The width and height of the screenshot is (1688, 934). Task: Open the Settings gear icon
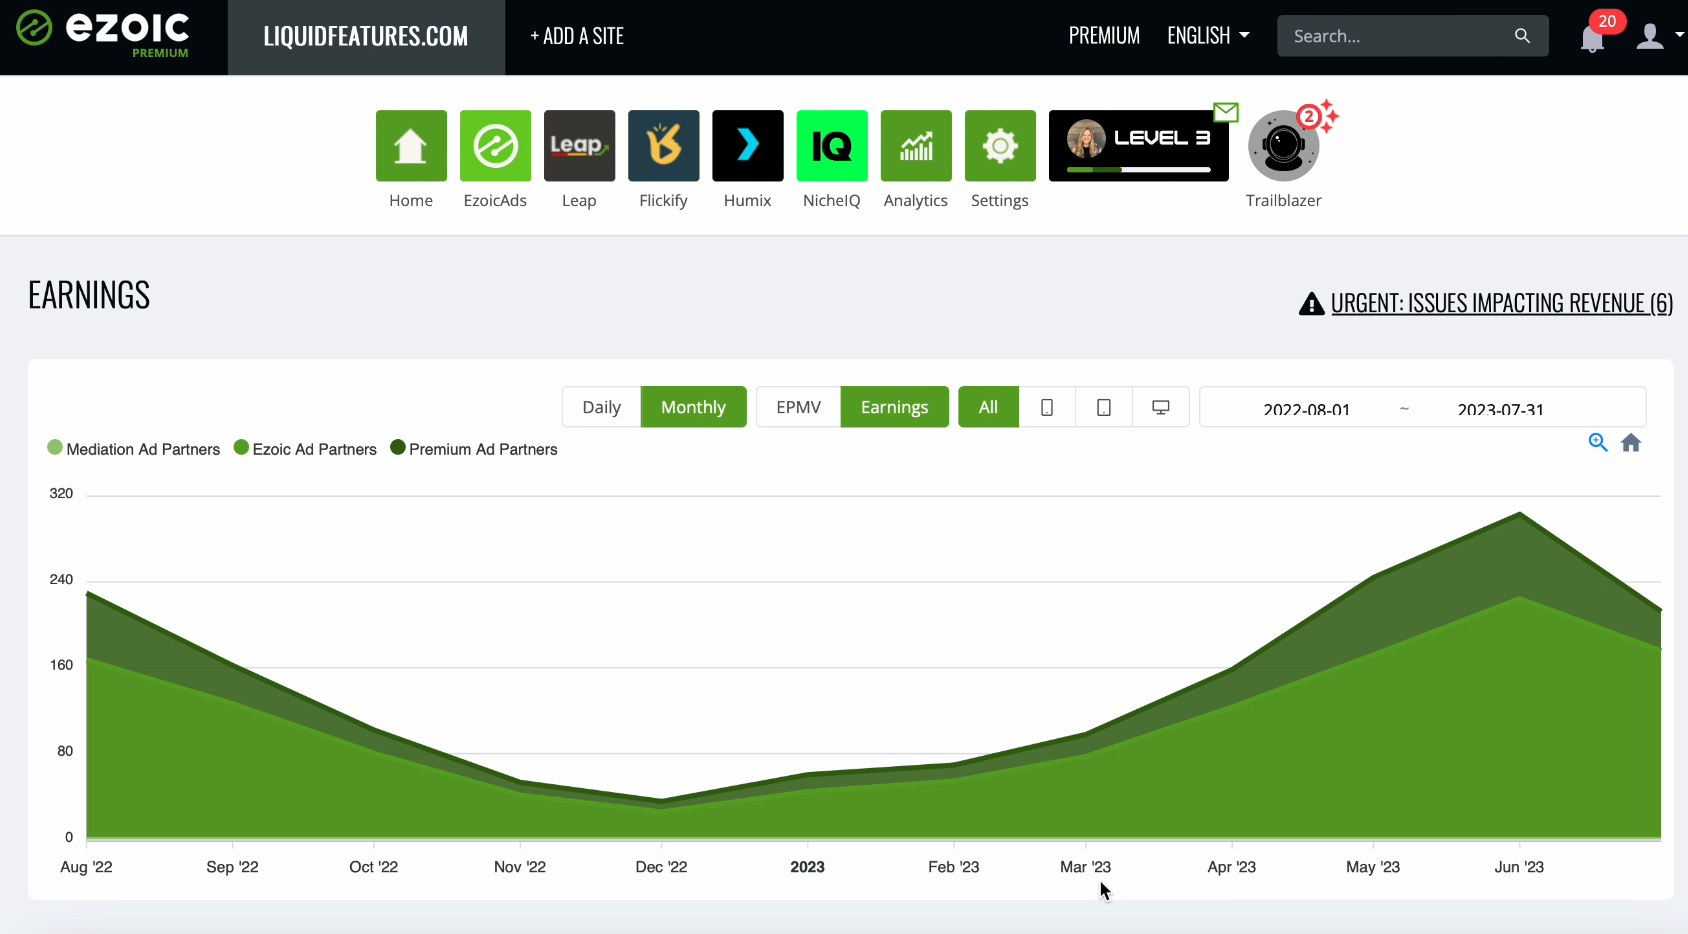click(x=1000, y=146)
